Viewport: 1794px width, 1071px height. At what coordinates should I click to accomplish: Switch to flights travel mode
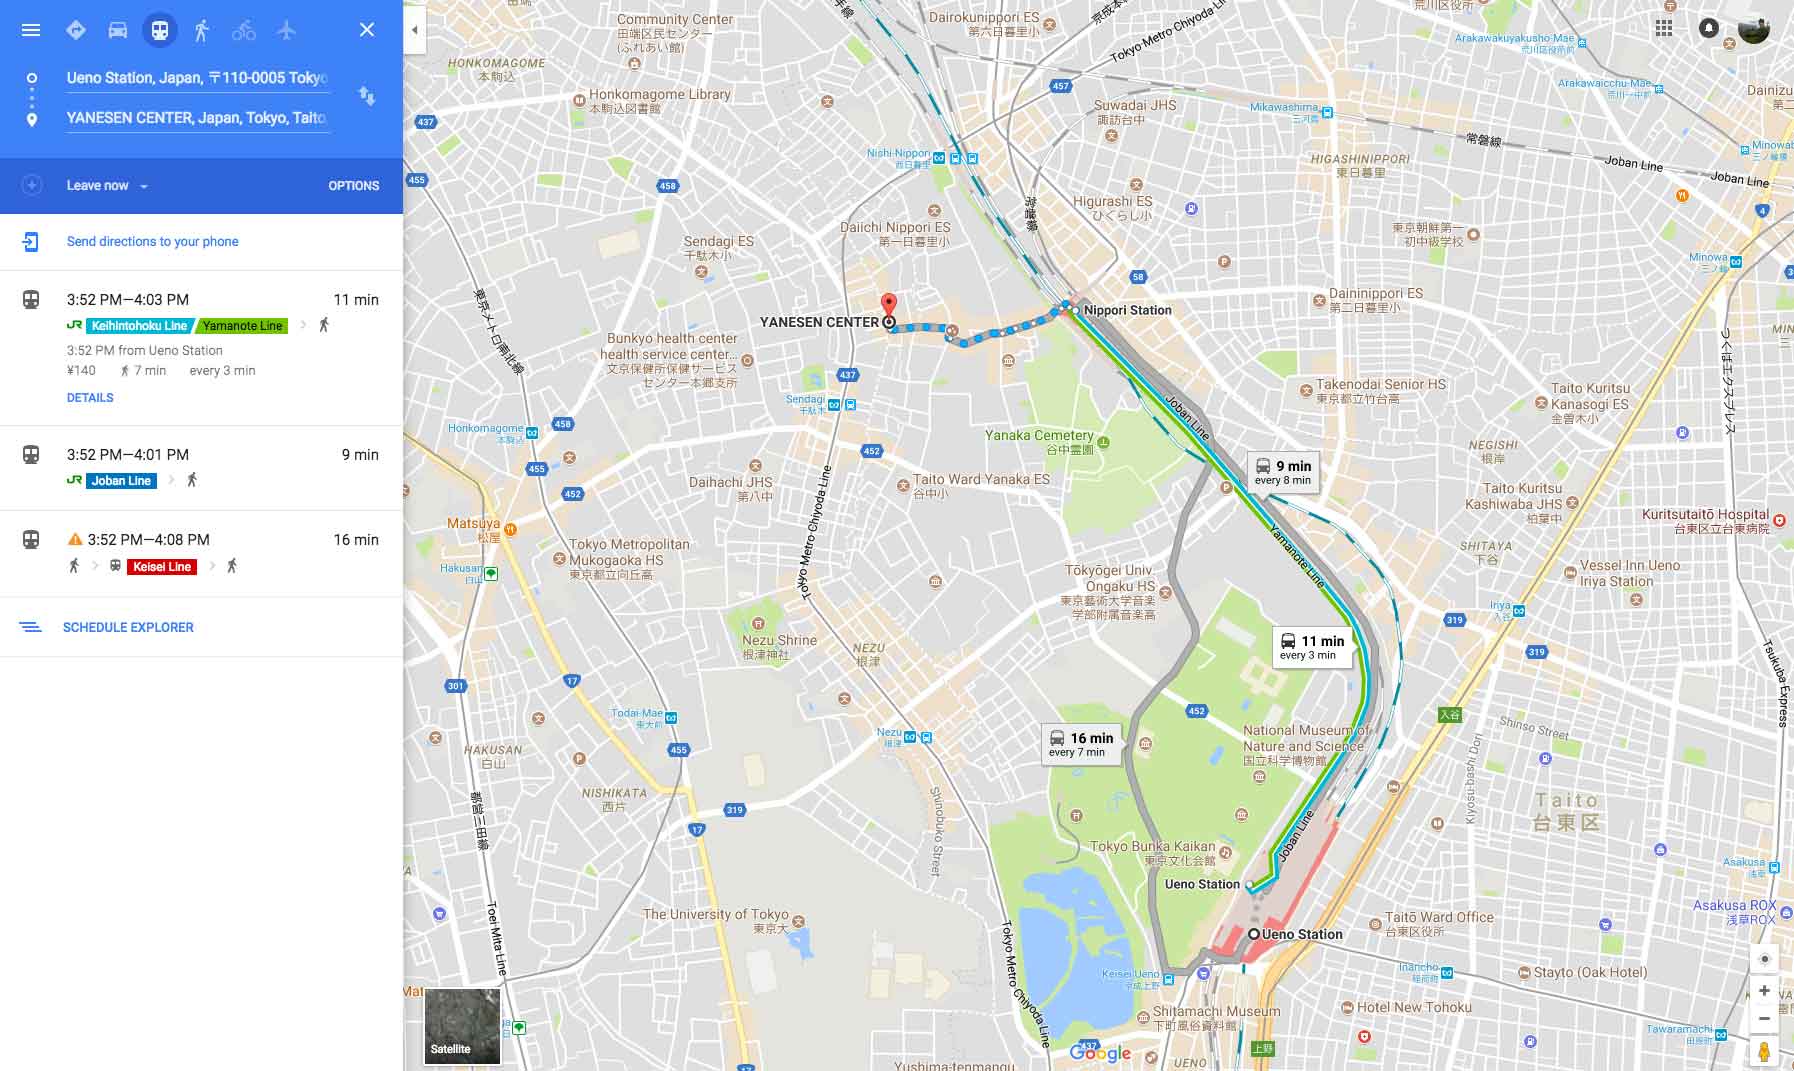point(287,30)
